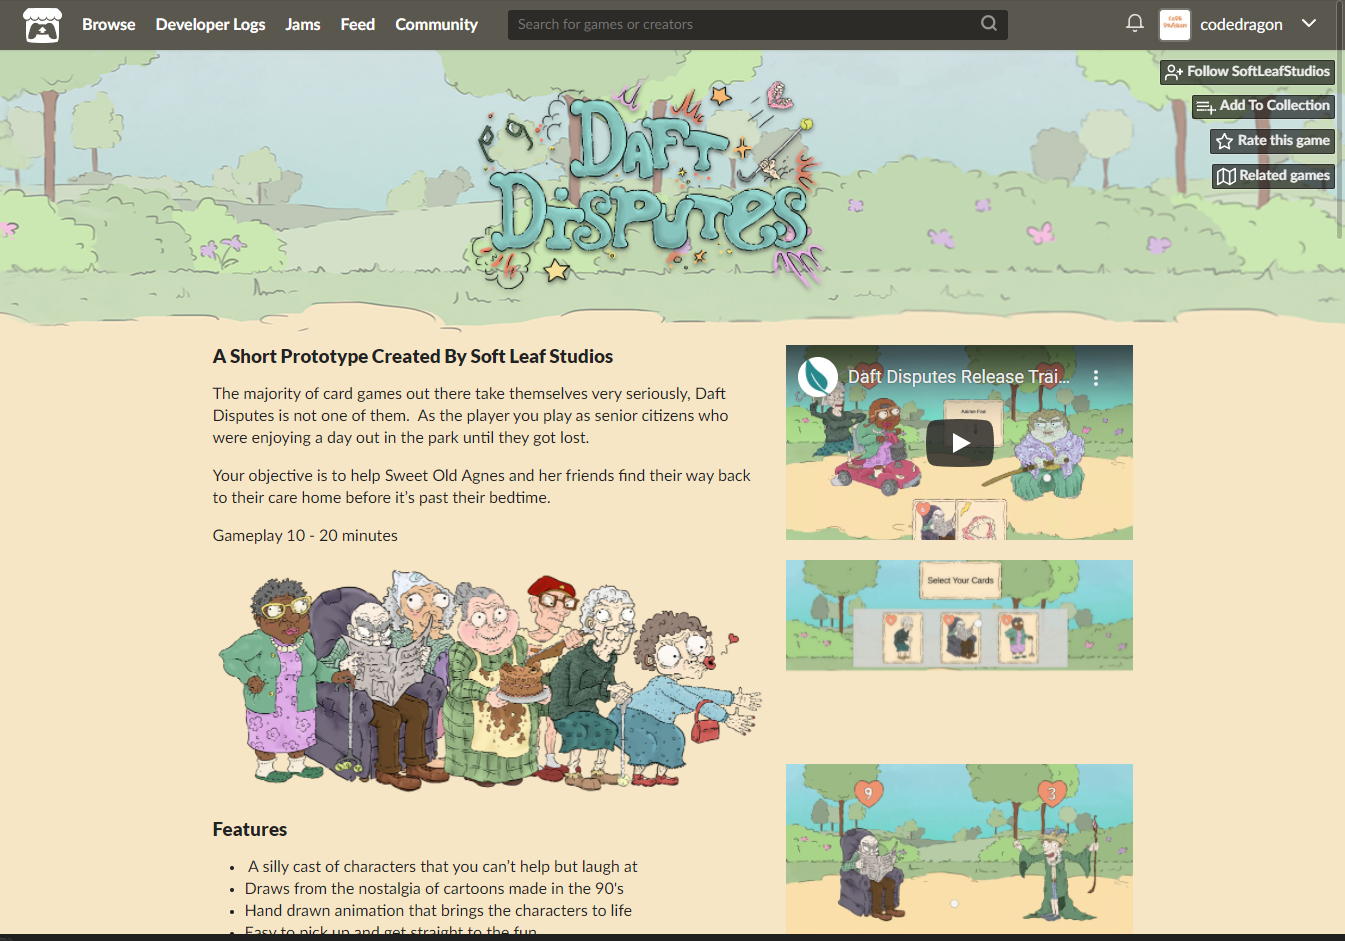This screenshot has height=941, width=1345.
Task: Select the Features heading
Action: 250,829
